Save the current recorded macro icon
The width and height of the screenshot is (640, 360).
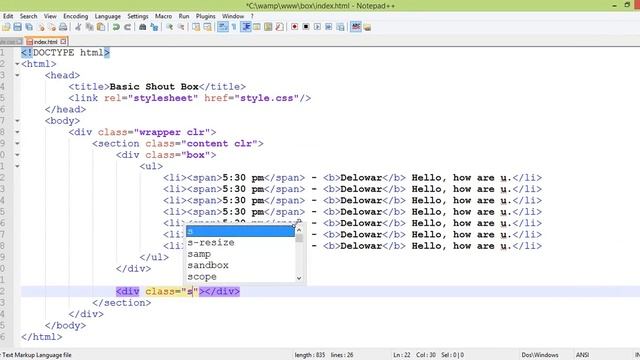[340, 27]
